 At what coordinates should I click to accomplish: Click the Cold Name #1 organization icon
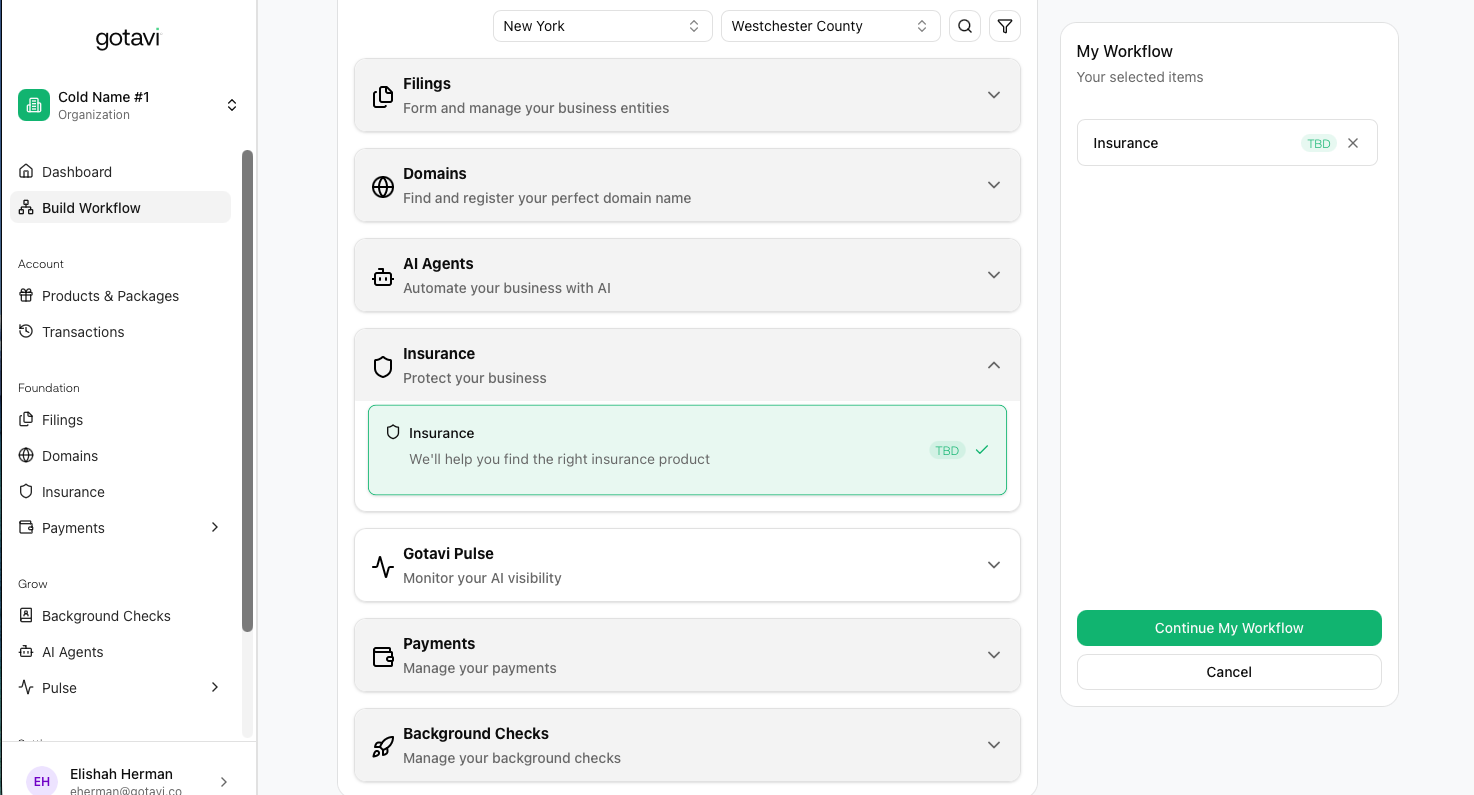point(34,105)
